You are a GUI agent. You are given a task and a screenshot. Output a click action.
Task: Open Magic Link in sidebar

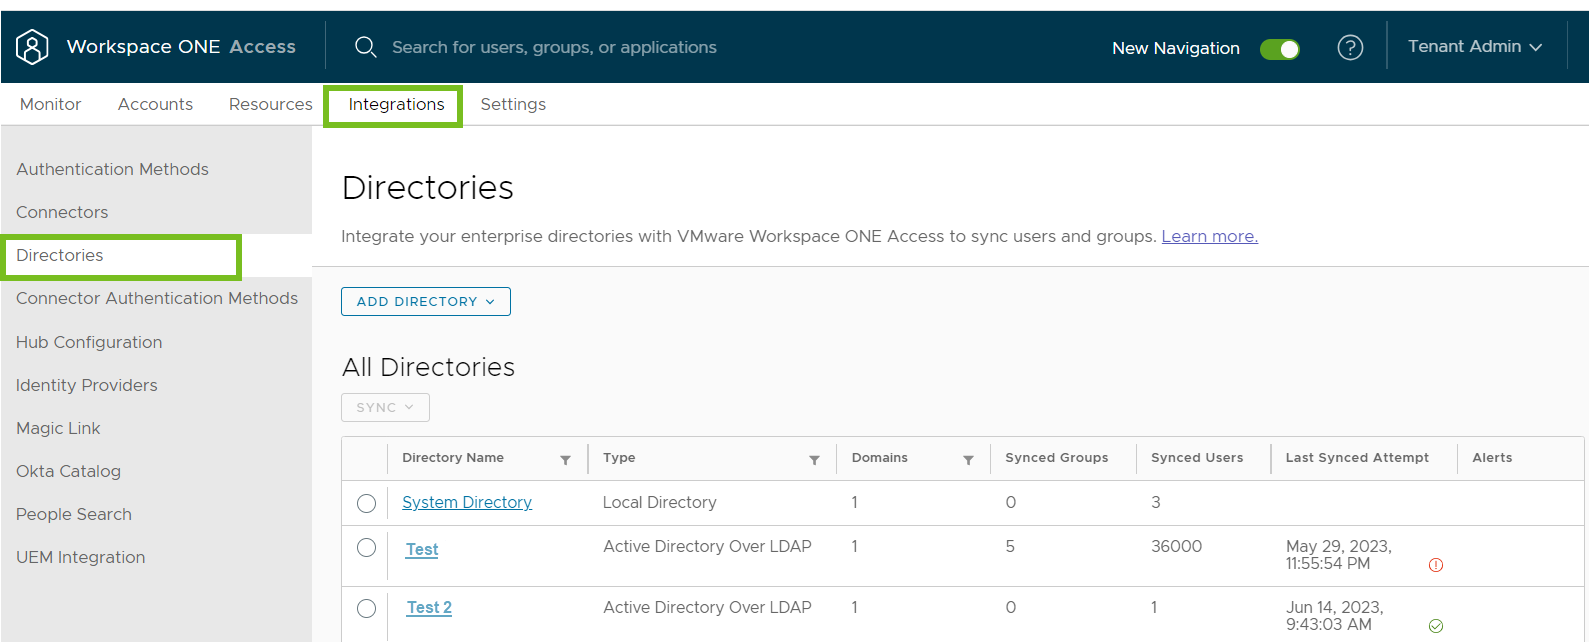click(x=58, y=428)
